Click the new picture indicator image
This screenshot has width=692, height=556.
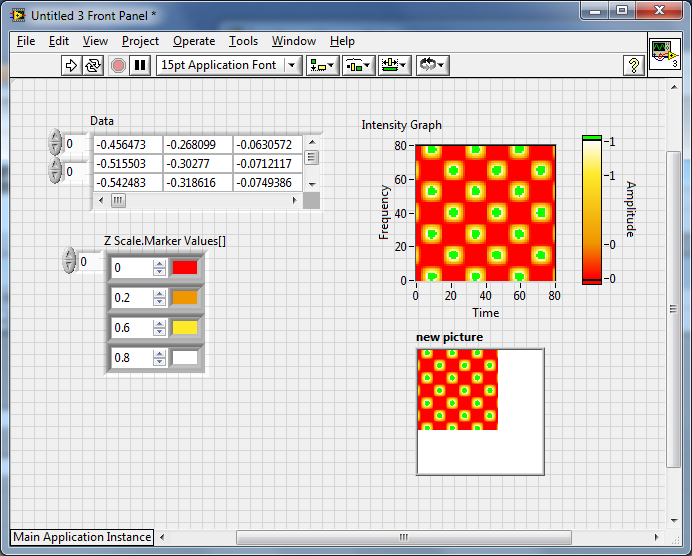(480, 412)
